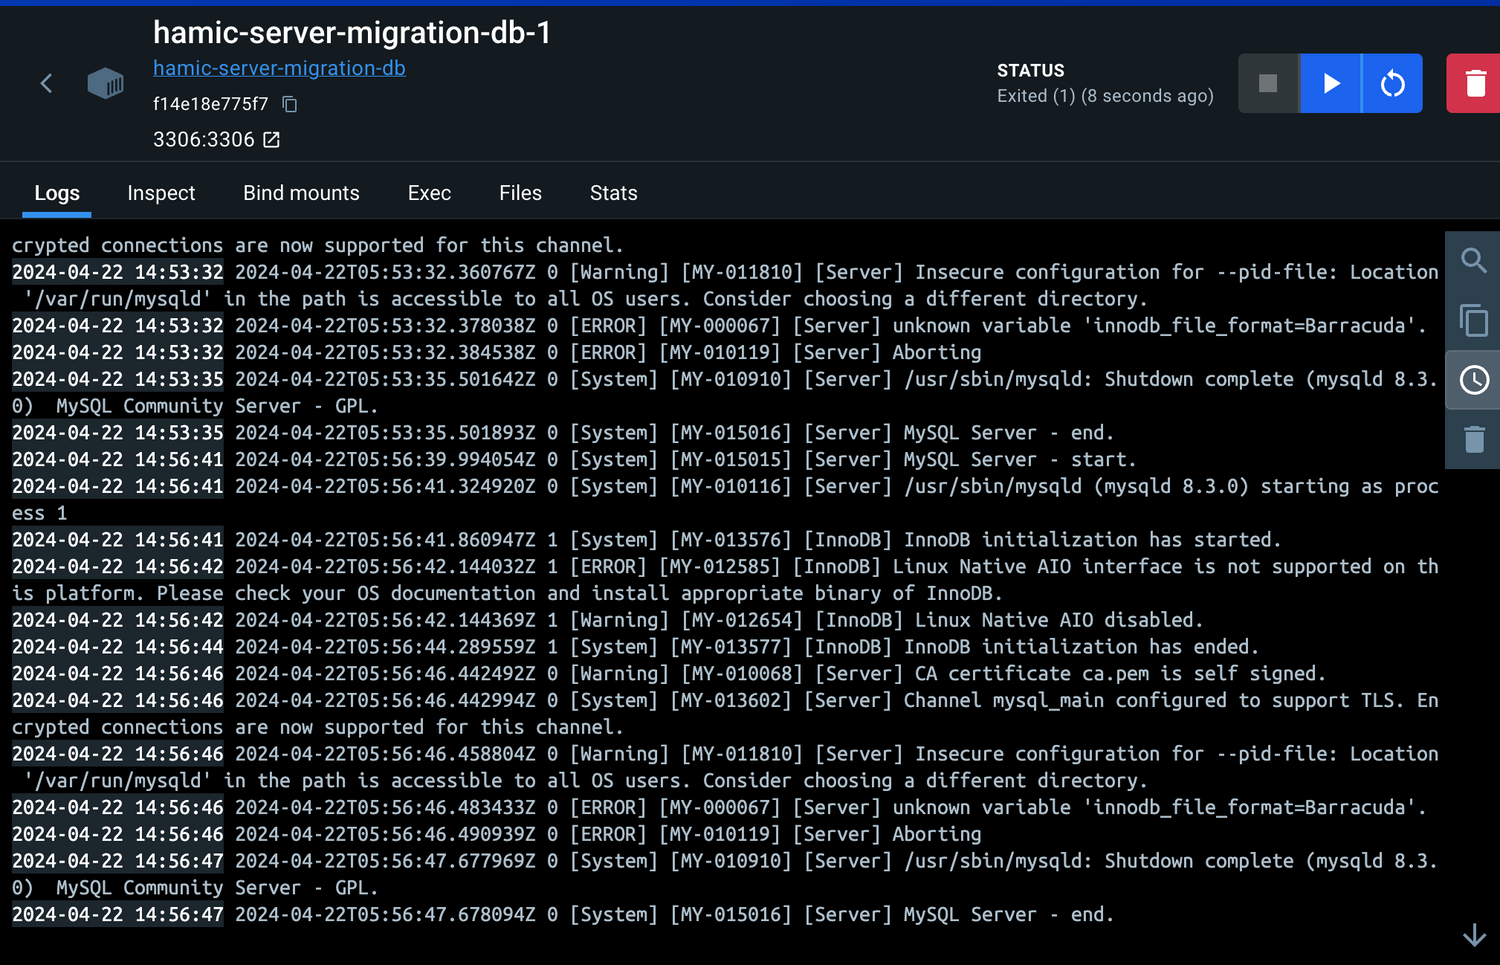Click the container cube icon

tap(105, 83)
